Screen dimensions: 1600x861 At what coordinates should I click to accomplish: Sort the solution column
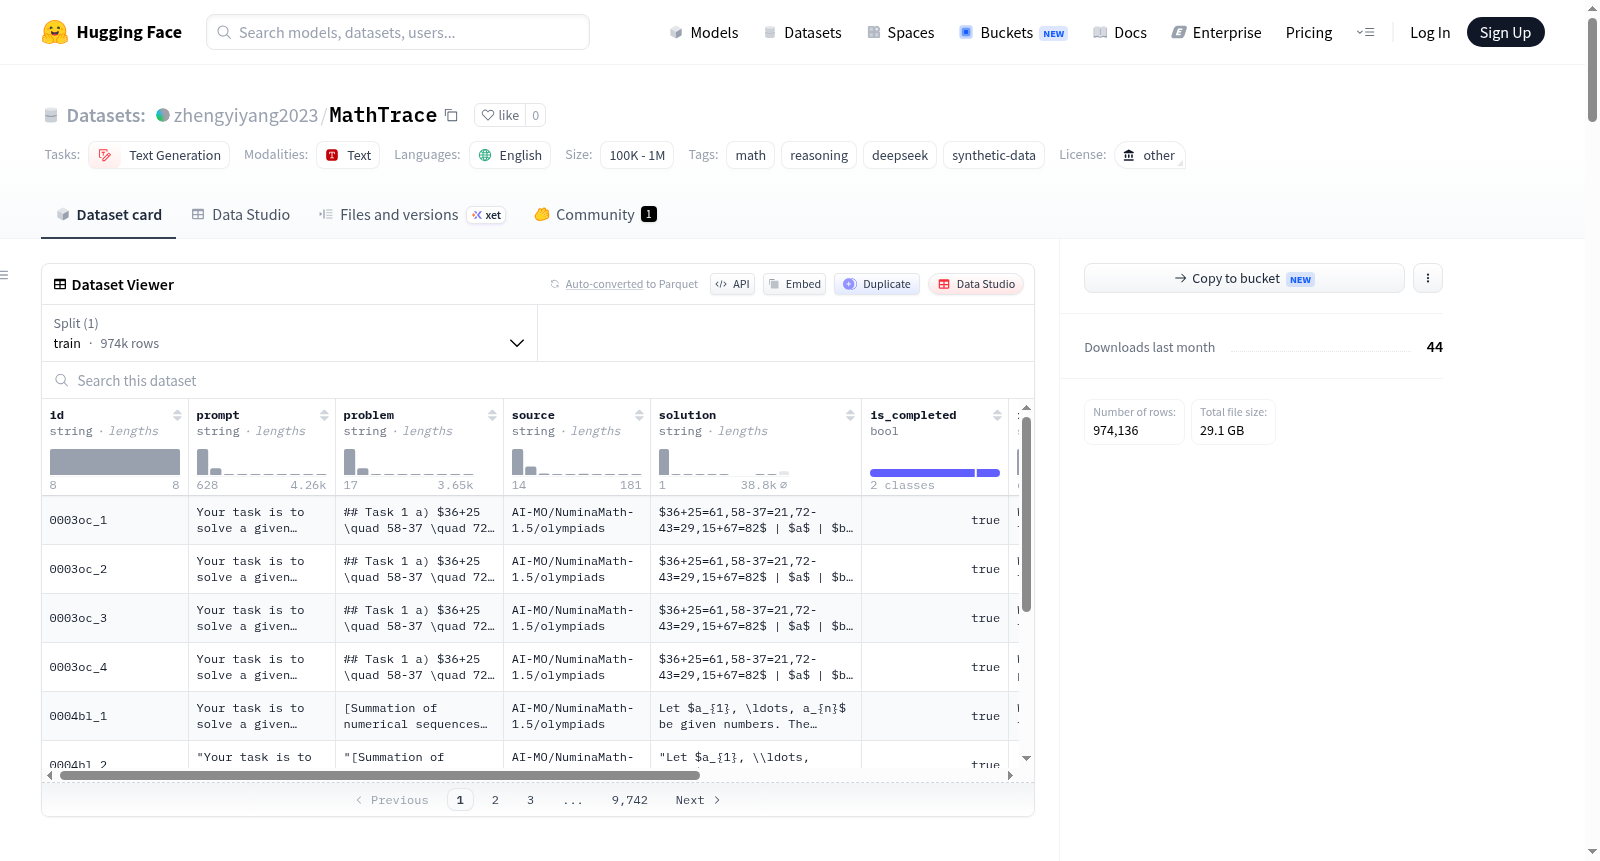pyautogui.click(x=850, y=415)
